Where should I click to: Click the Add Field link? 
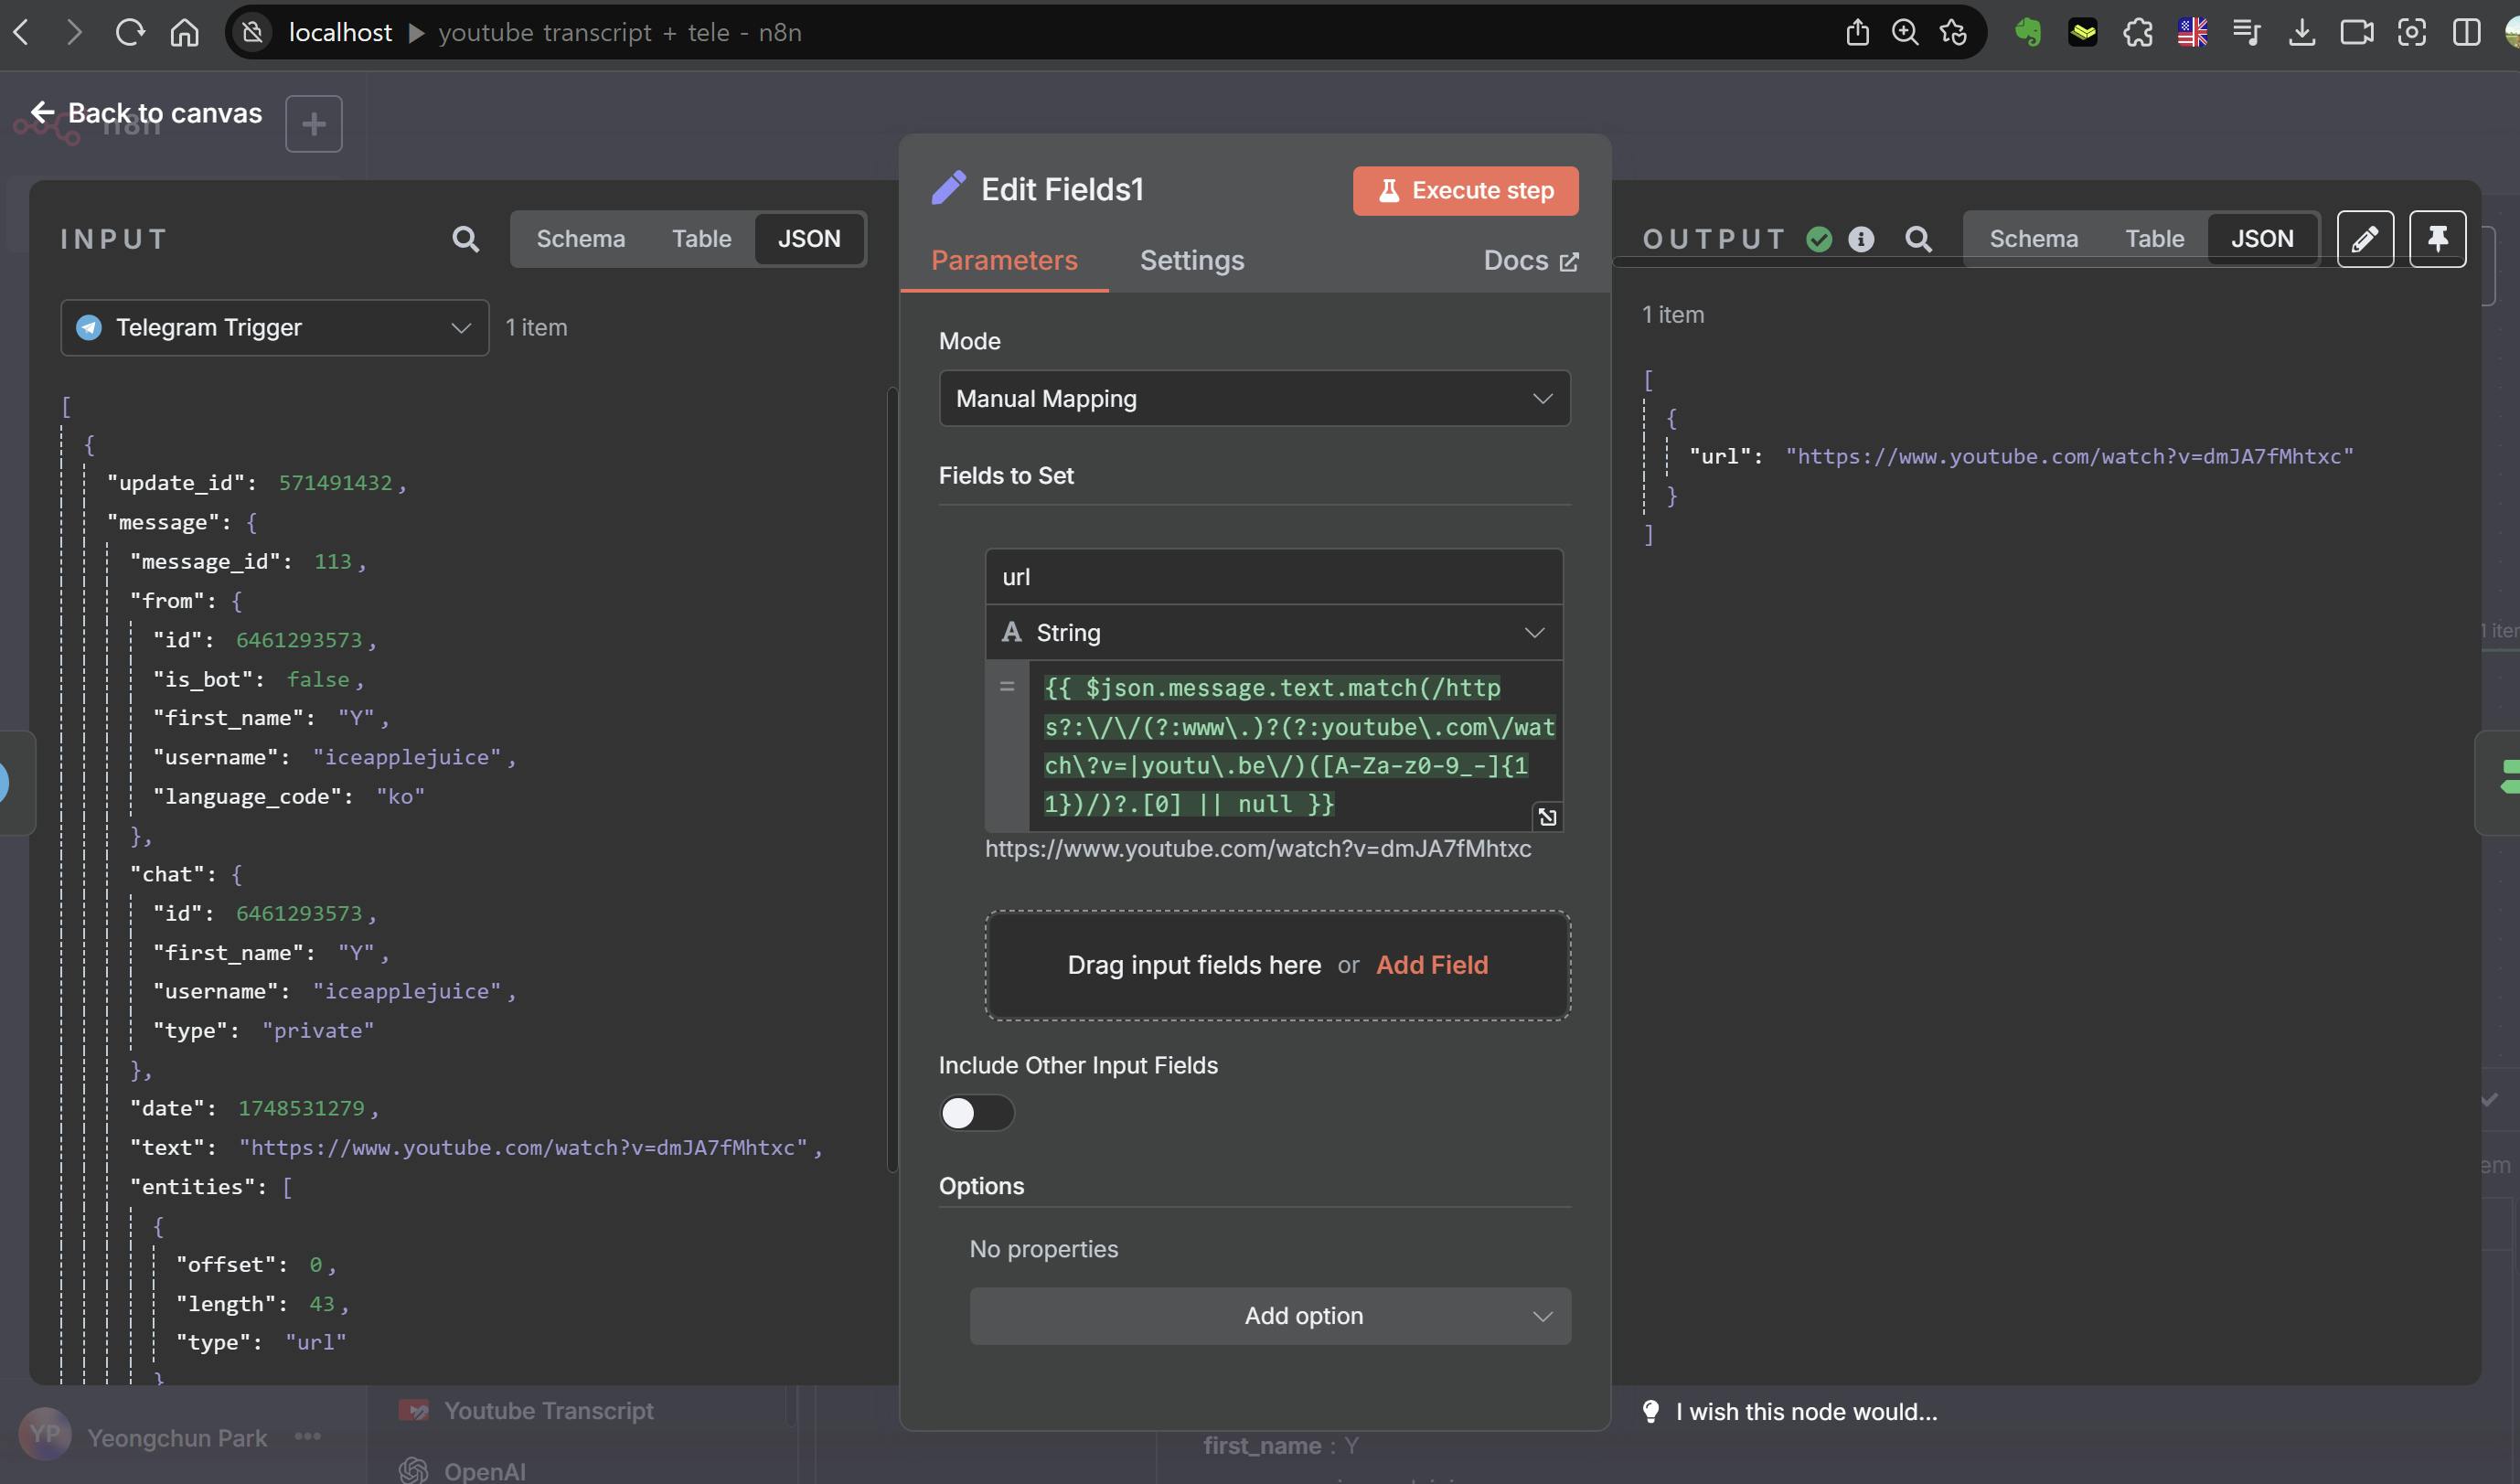pyautogui.click(x=1431, y=965)
